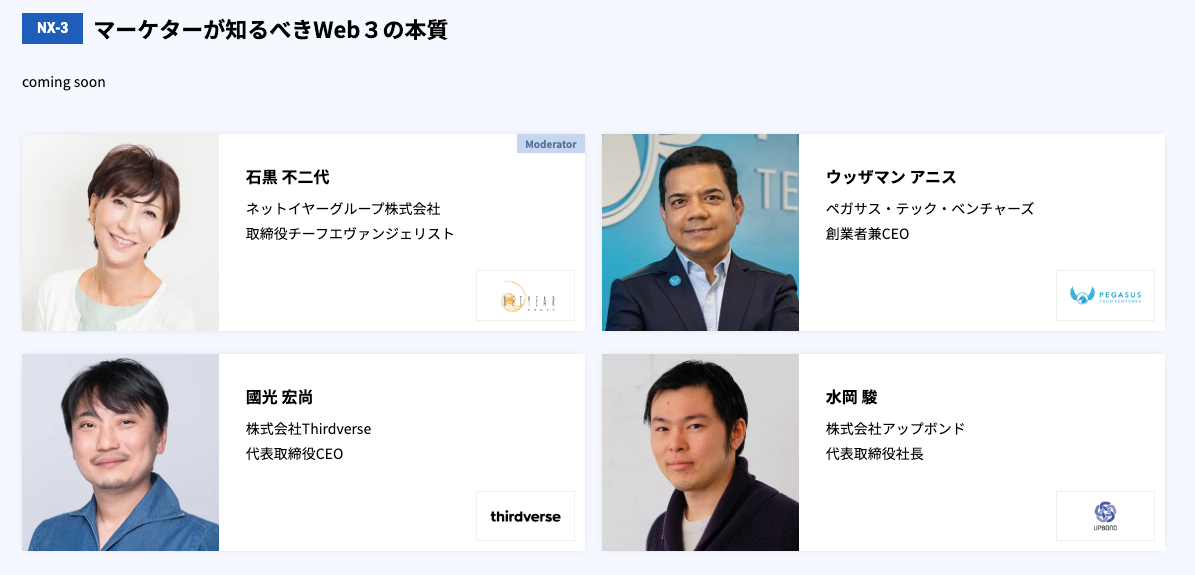Click the 'coming soon' description text
The height and width of the screenshot is (575, 1195).
[64, 82]
